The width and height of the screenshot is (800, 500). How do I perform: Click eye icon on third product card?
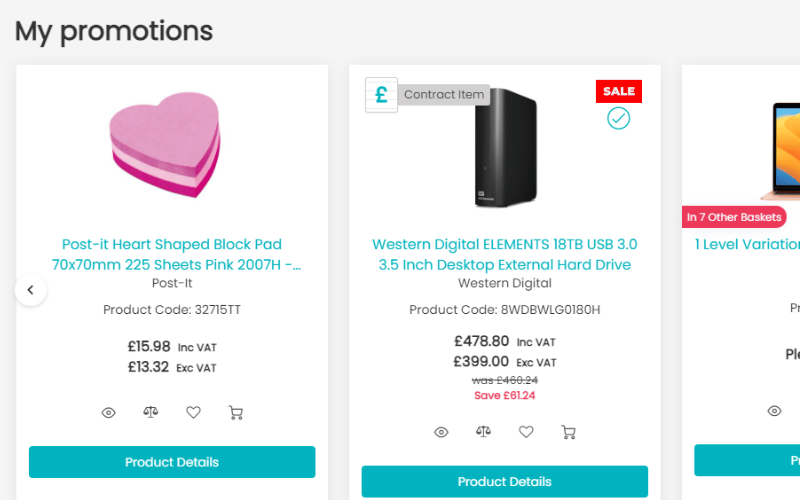(x=774, y=411)
